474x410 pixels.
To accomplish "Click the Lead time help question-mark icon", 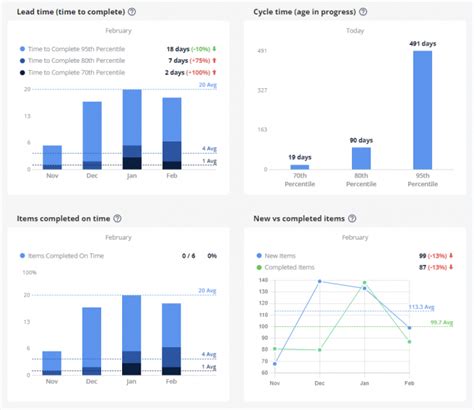I will point(132,12).
